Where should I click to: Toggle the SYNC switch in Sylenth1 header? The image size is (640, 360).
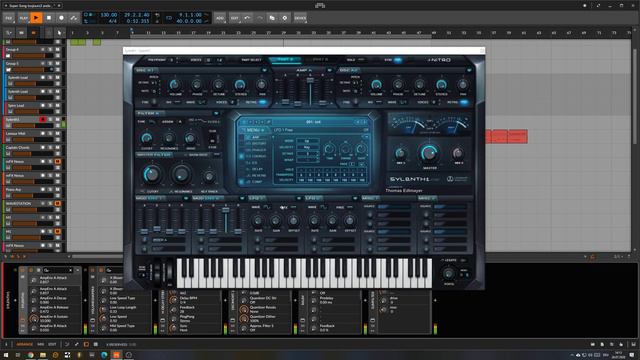pyautogui.click(x=397, y=60)
